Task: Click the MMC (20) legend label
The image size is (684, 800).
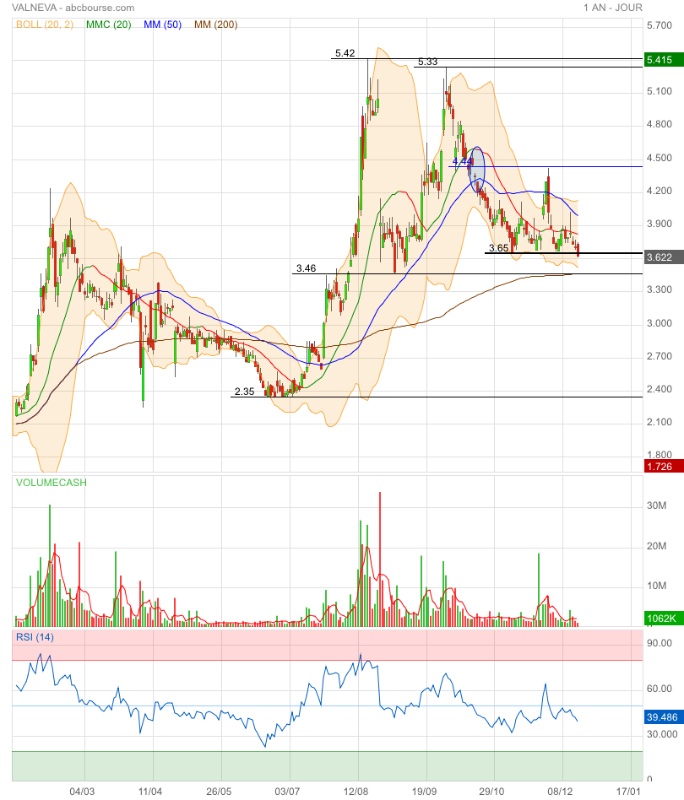Action: [109, 24]
